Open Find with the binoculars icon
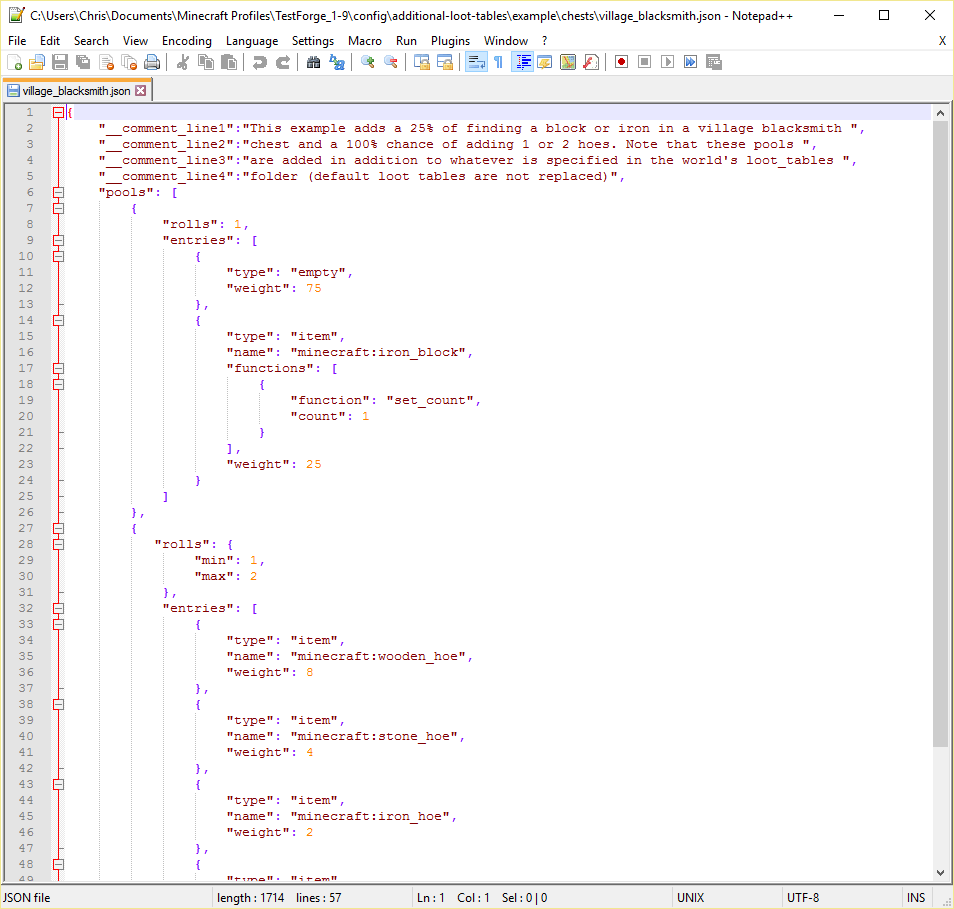This screenshot has width=954, height=909. coord(313,62)
